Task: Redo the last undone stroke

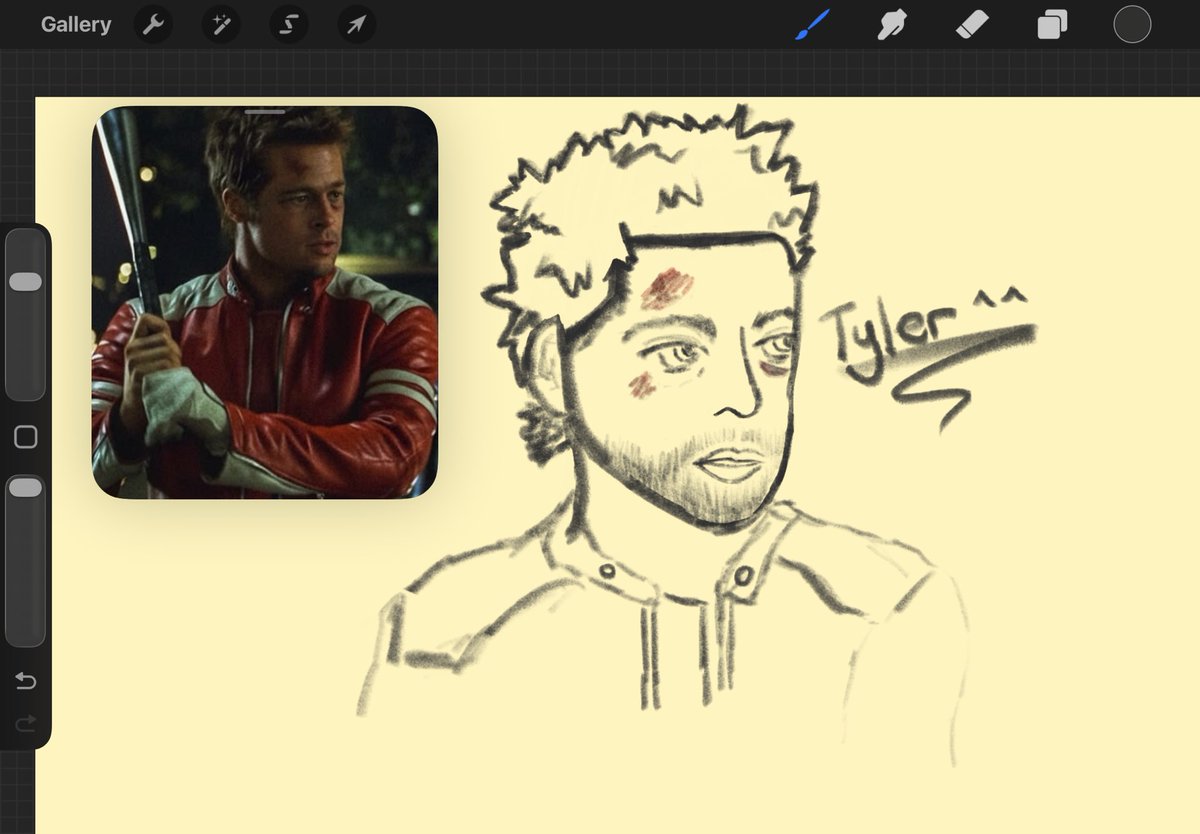Action: coord(25,722)
